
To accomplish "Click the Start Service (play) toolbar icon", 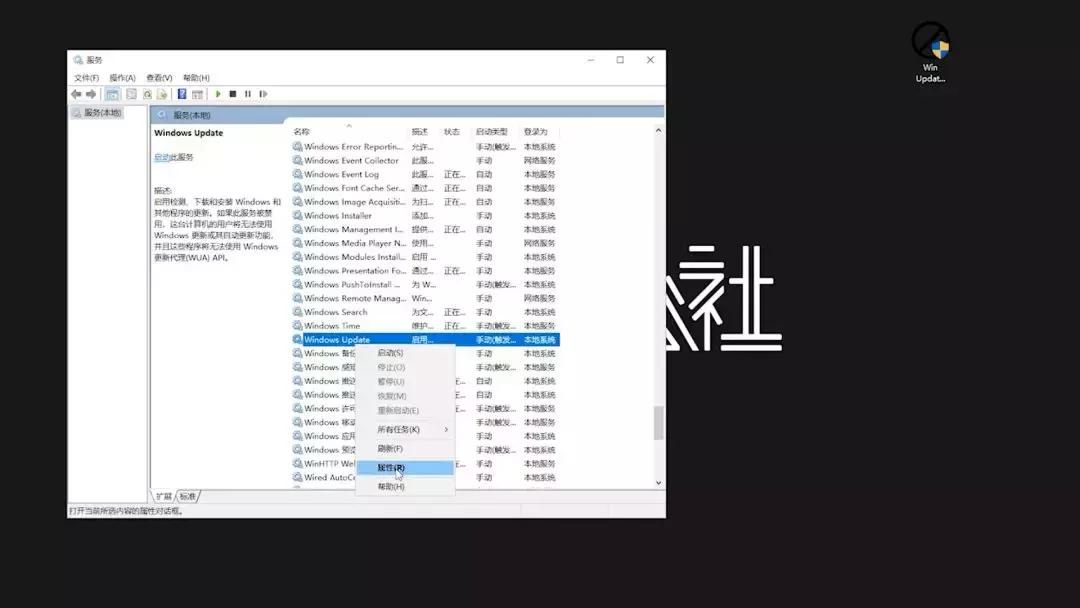I will [218, 93].
